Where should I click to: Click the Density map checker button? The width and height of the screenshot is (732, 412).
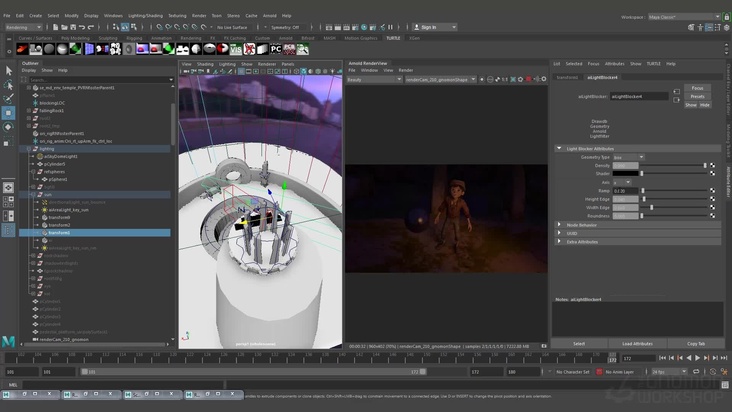coord(712,165)
